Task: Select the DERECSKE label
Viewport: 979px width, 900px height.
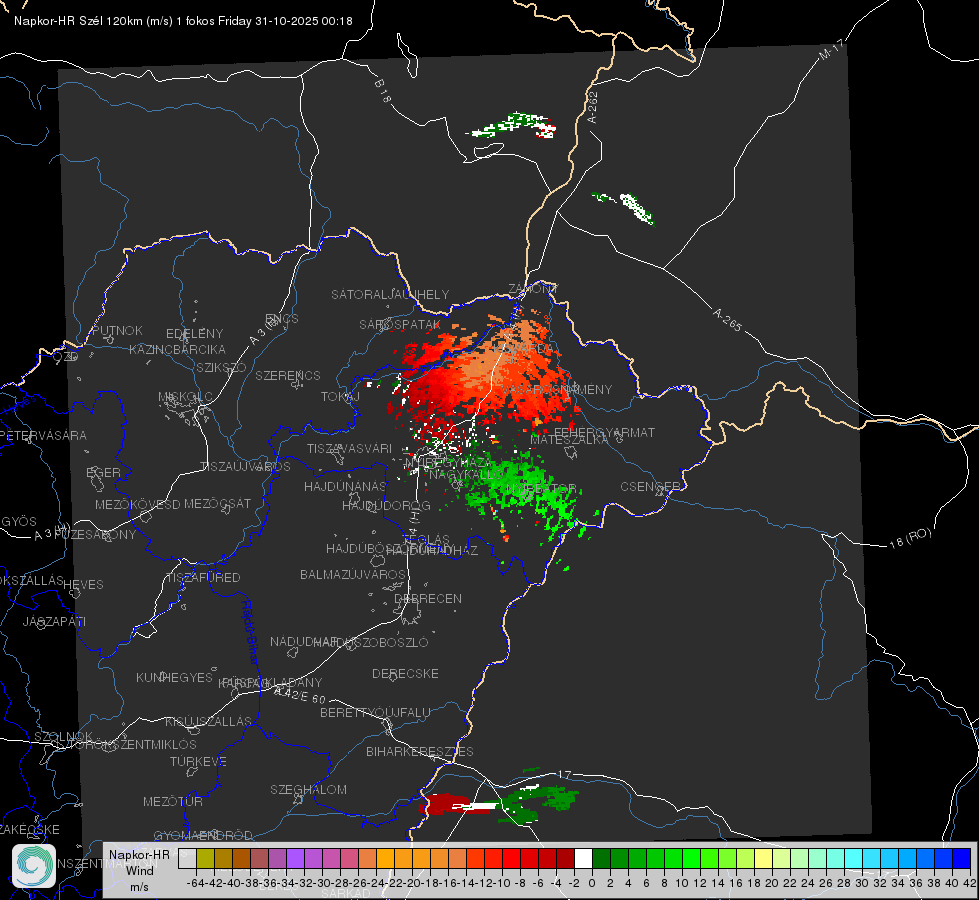Action: 405,673
